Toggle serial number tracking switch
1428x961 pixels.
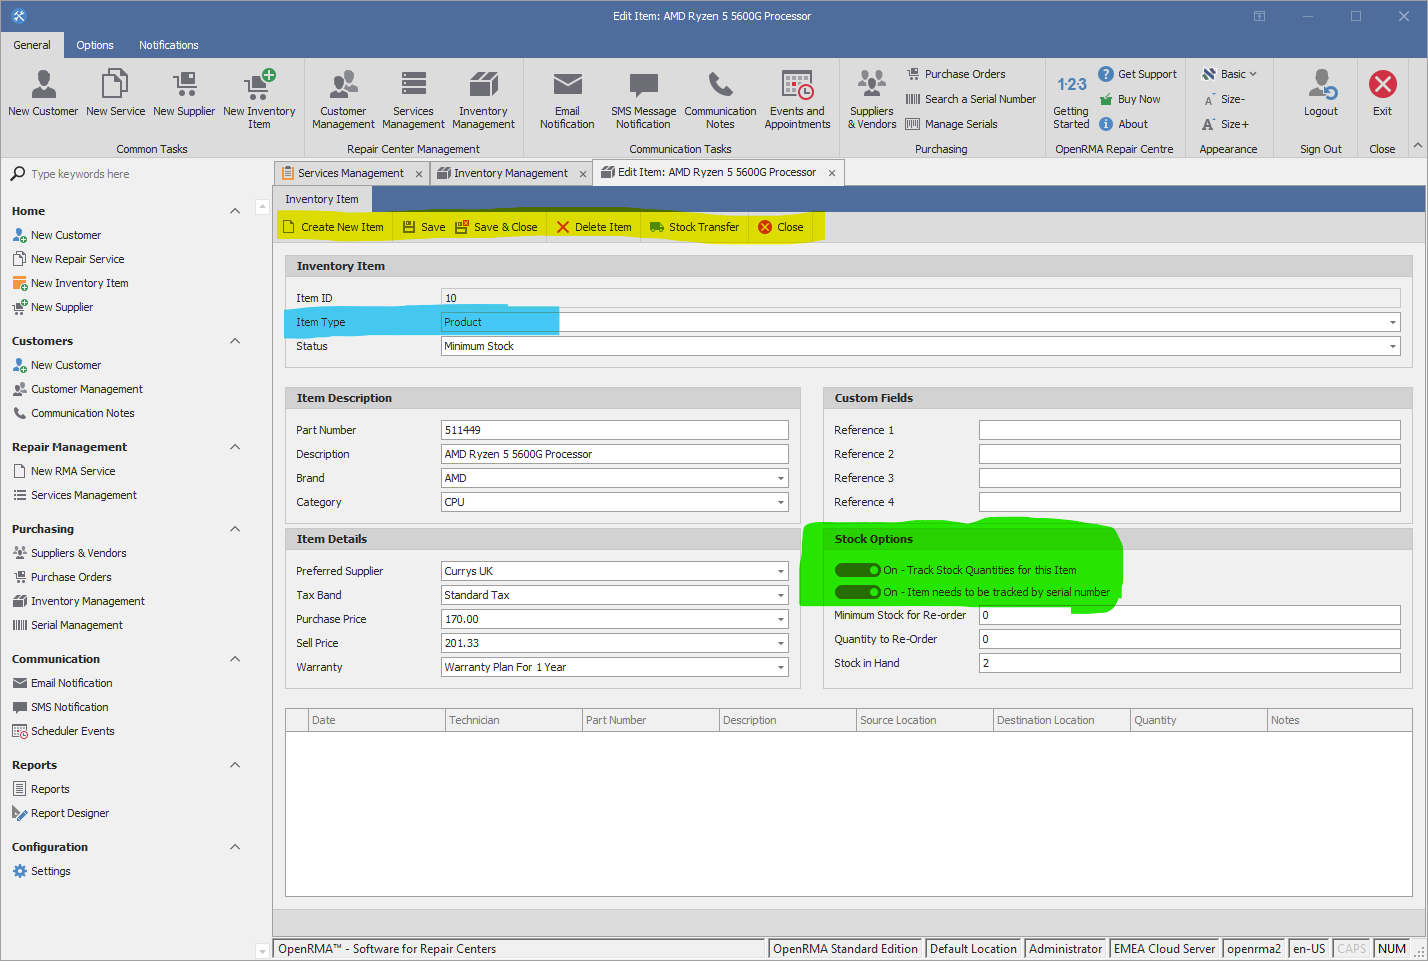[857, 592]
